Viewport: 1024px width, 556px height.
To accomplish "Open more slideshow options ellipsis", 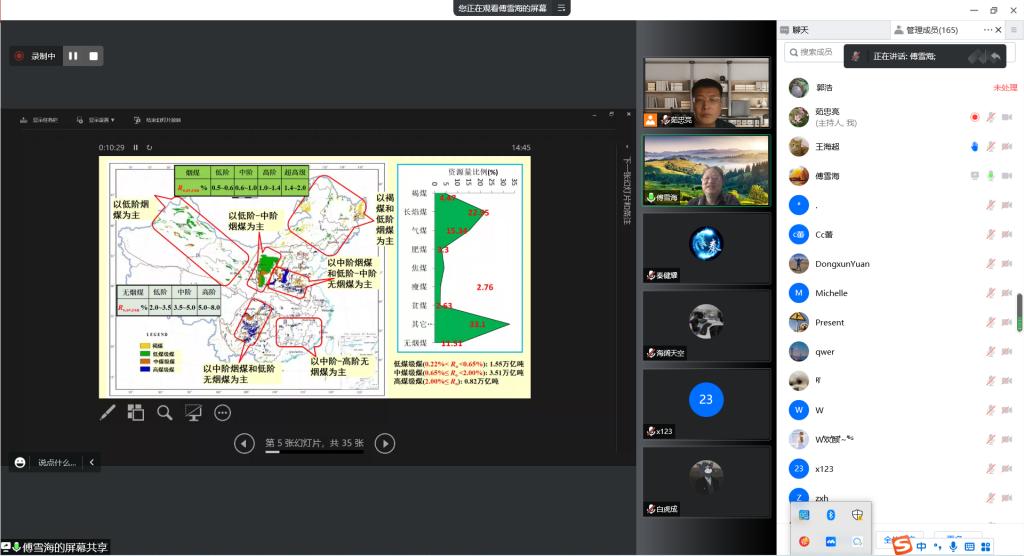I will pyautogui.click(x=222, y=412).
